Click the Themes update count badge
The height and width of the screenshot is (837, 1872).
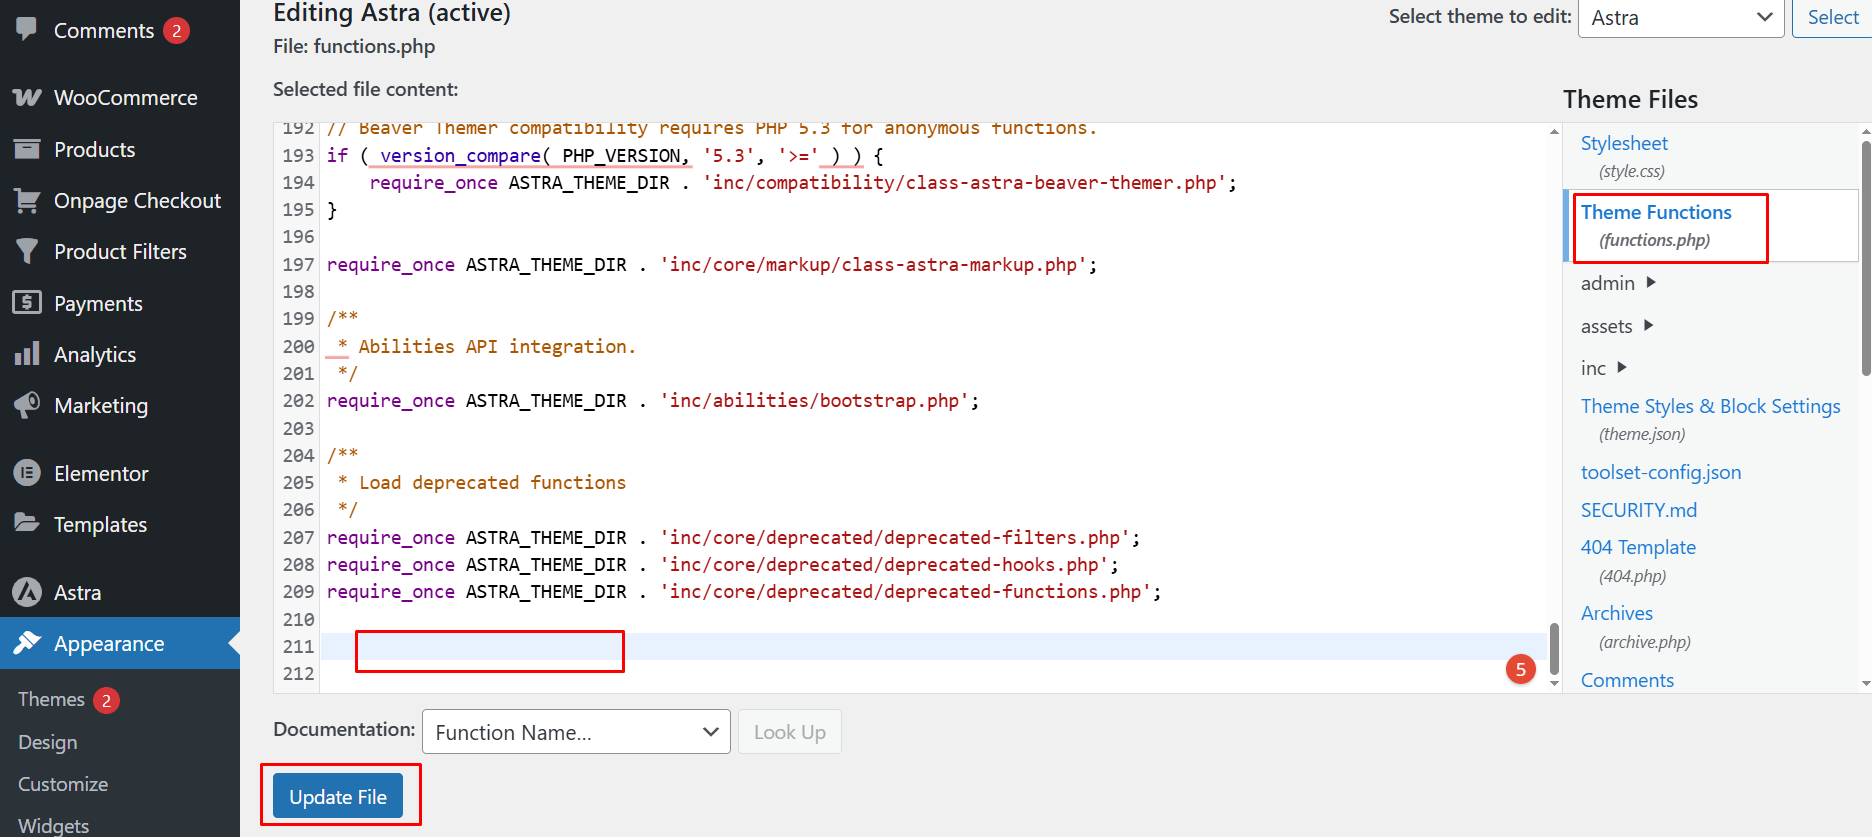pos(106,700)
